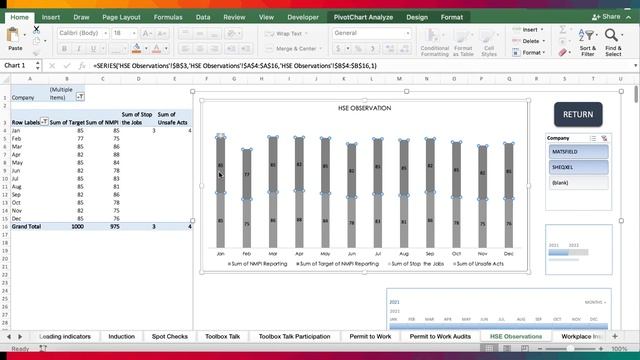Click the RETURN button

[578, 114]
